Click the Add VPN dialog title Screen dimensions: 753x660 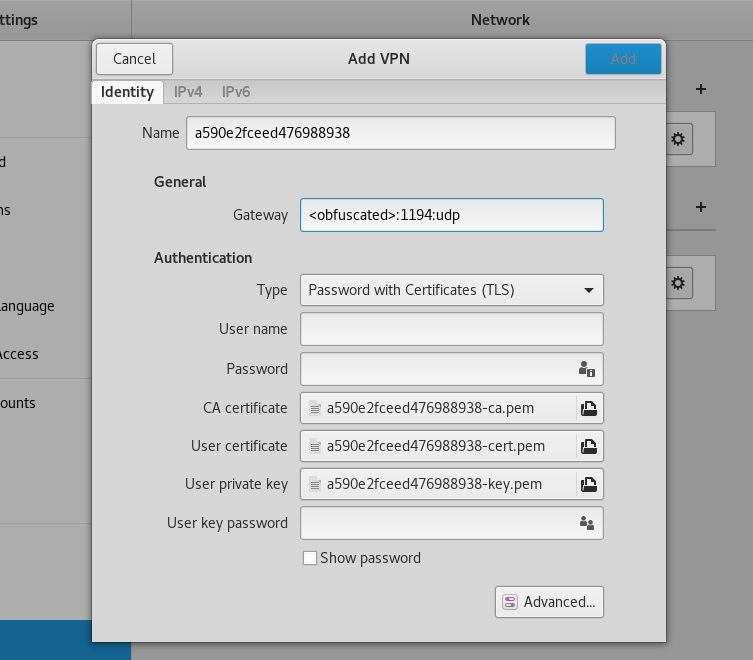379,59
